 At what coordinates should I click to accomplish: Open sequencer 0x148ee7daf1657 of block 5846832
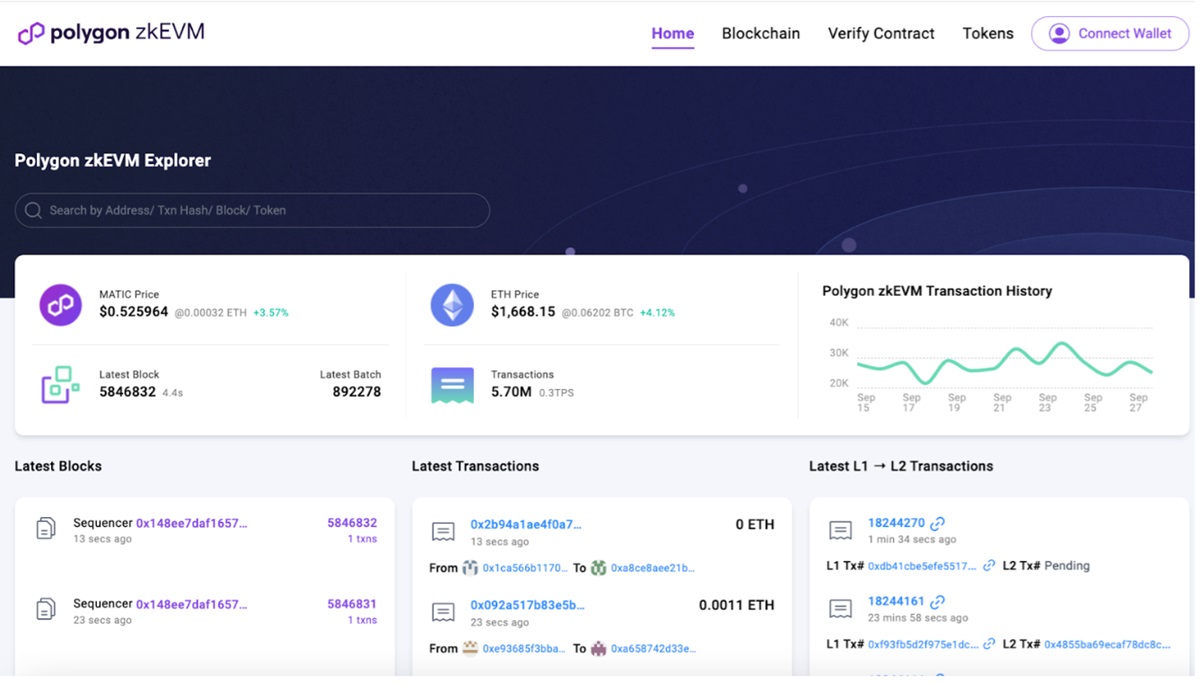coord(191,523)
